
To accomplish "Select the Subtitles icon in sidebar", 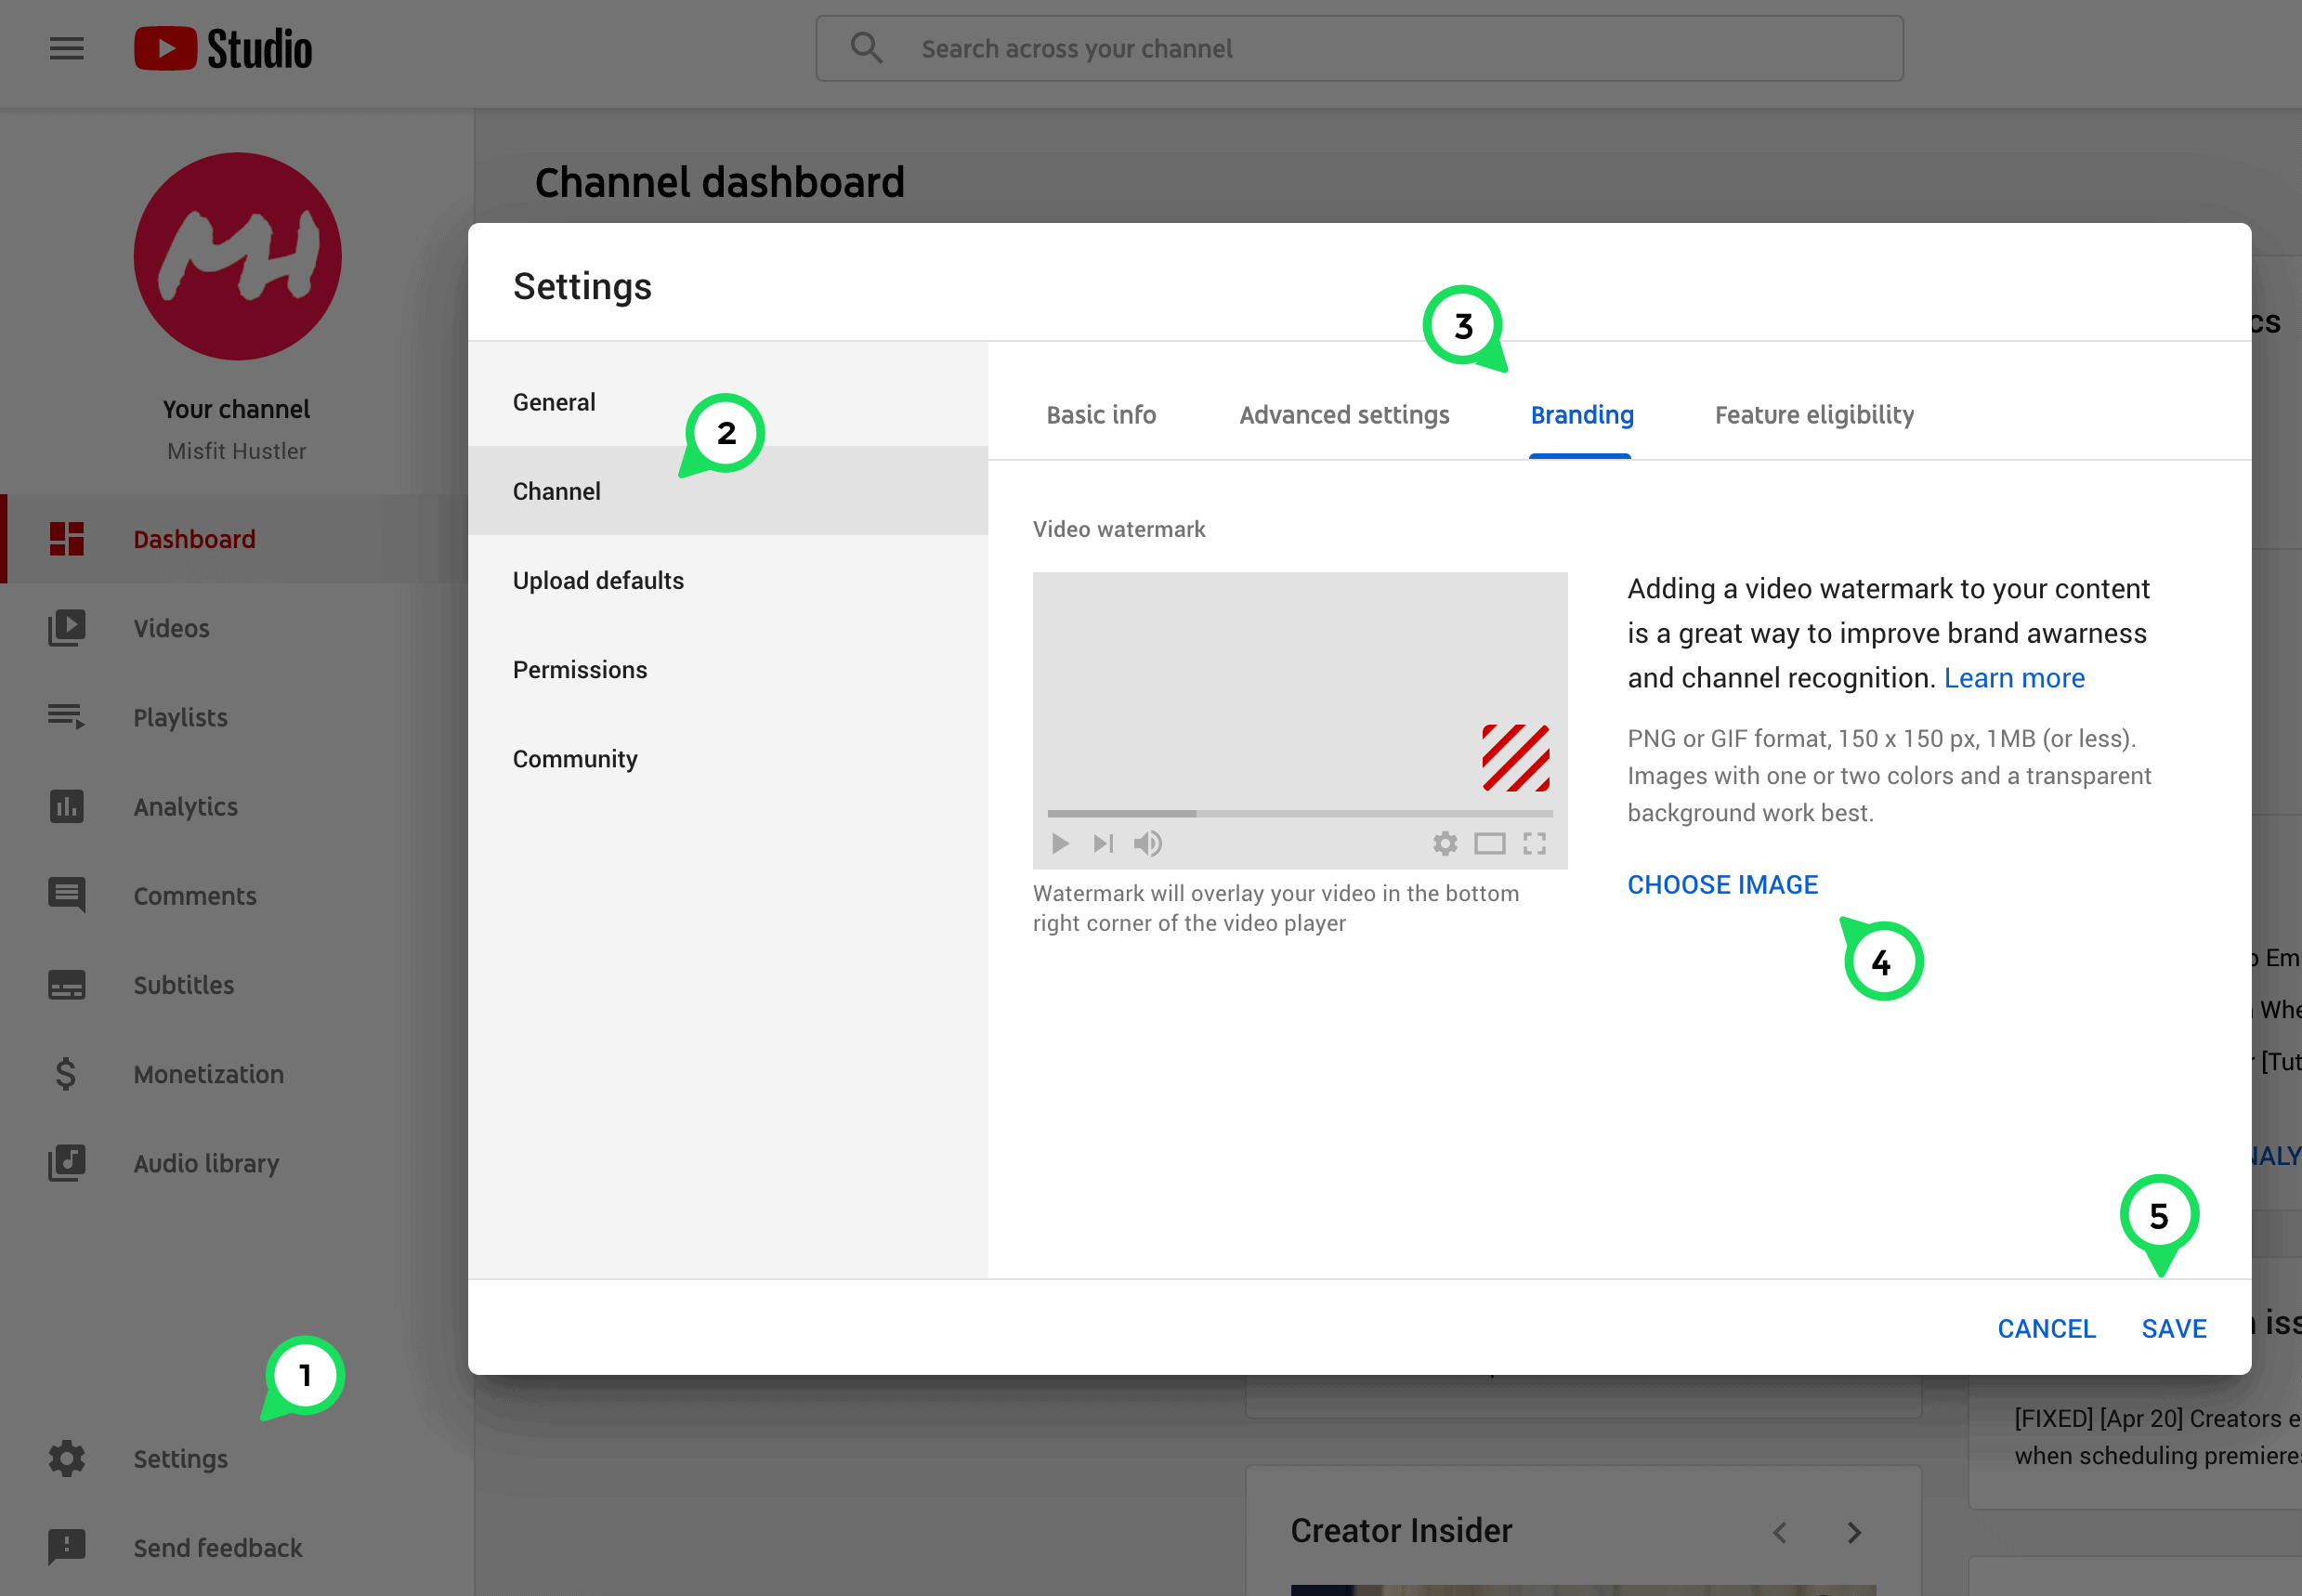I will pyautogui.click(x=65, y=984).
